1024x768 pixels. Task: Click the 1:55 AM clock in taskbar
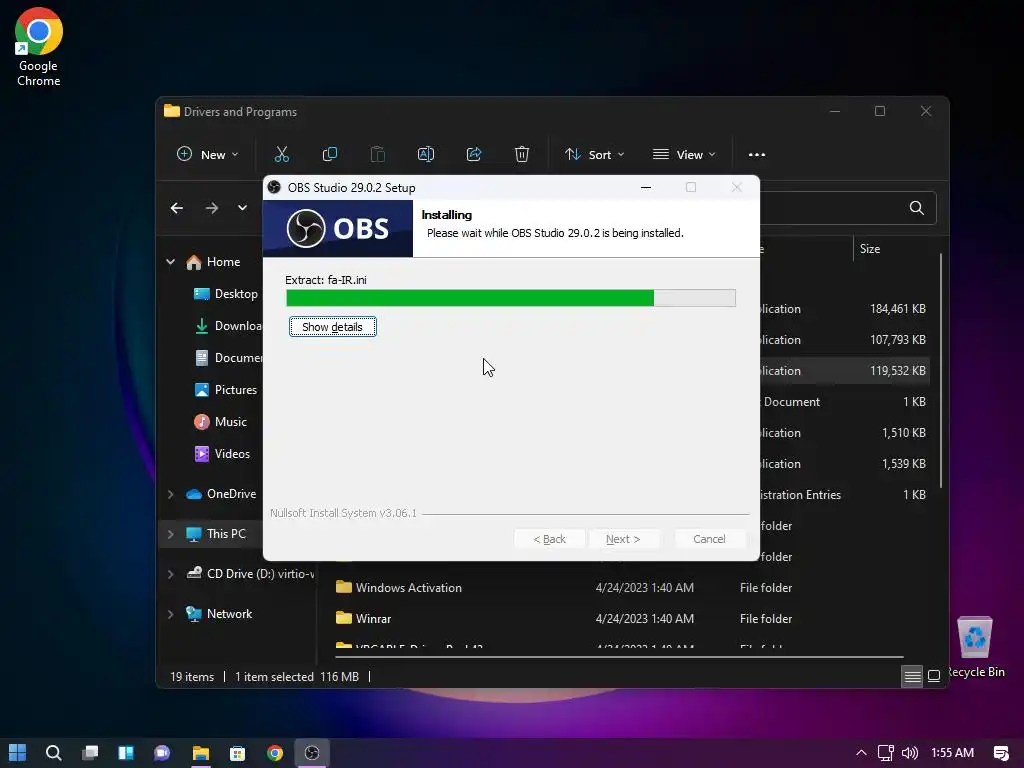tap(952, 753)
